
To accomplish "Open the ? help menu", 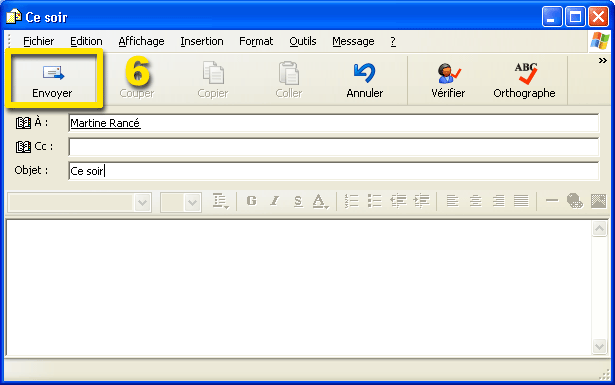I will (393, 41).
